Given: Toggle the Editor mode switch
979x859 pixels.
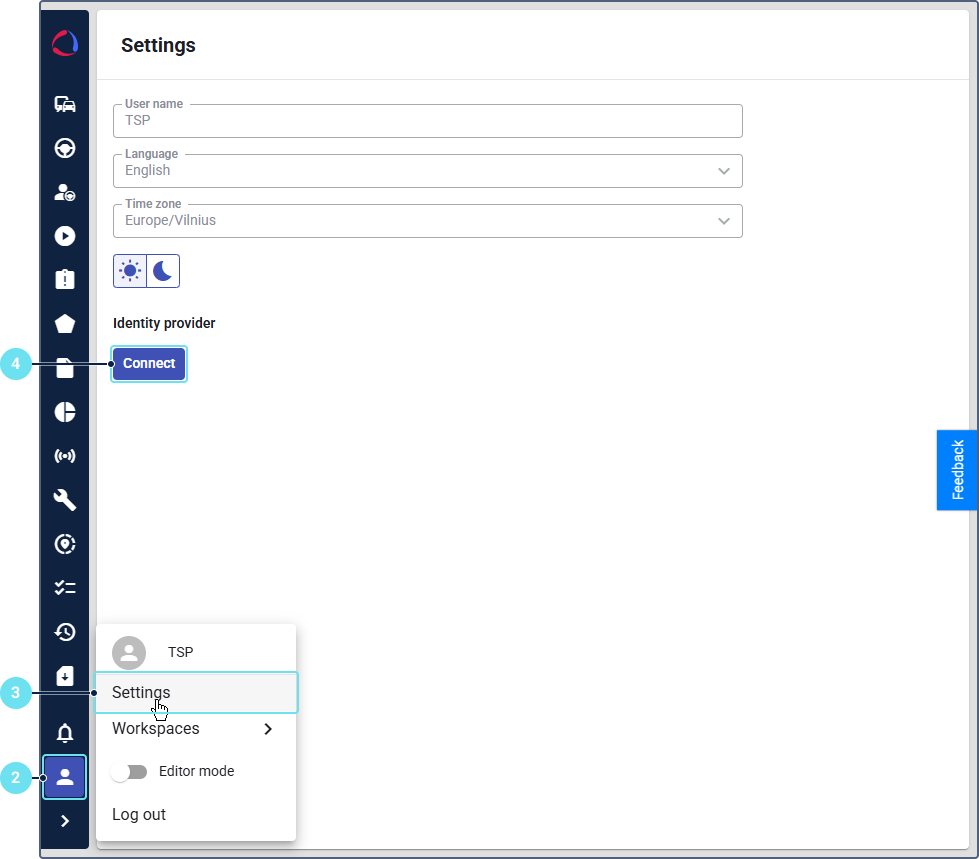Looking at the screenshot, I should [x=130, y=772].
